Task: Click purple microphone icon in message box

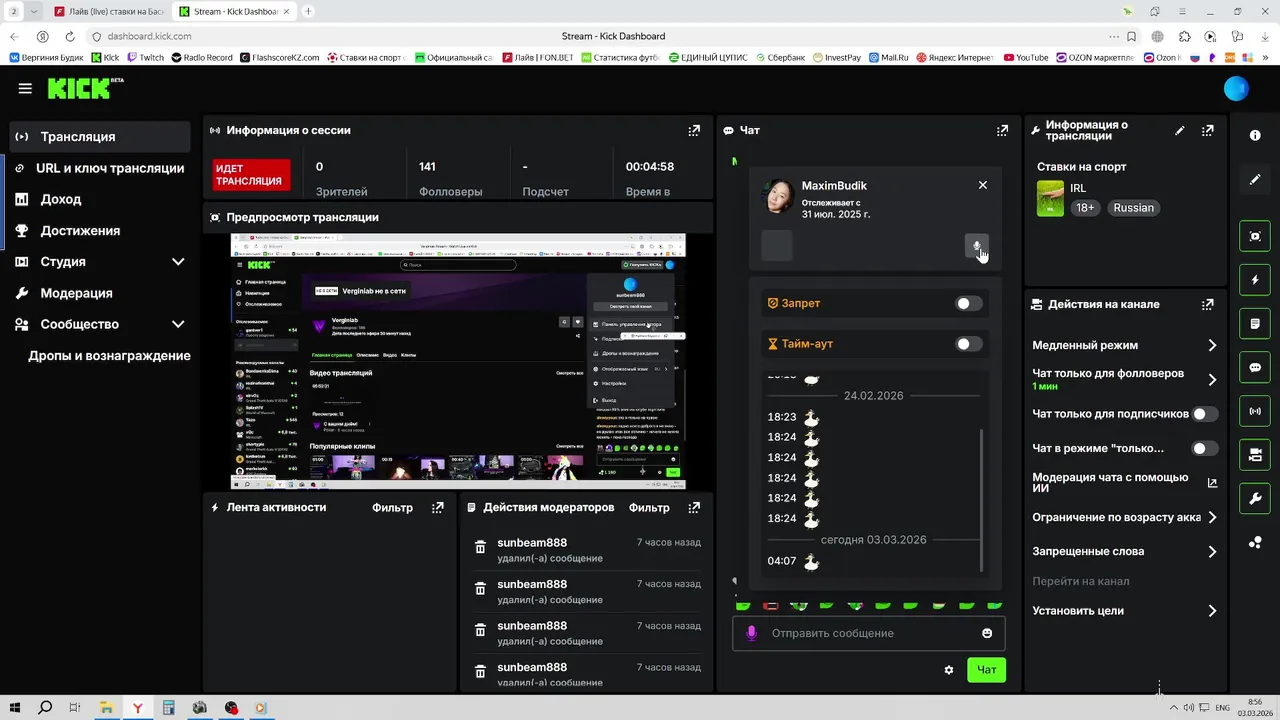Action: pyautogui.click(x=752, y=633)
